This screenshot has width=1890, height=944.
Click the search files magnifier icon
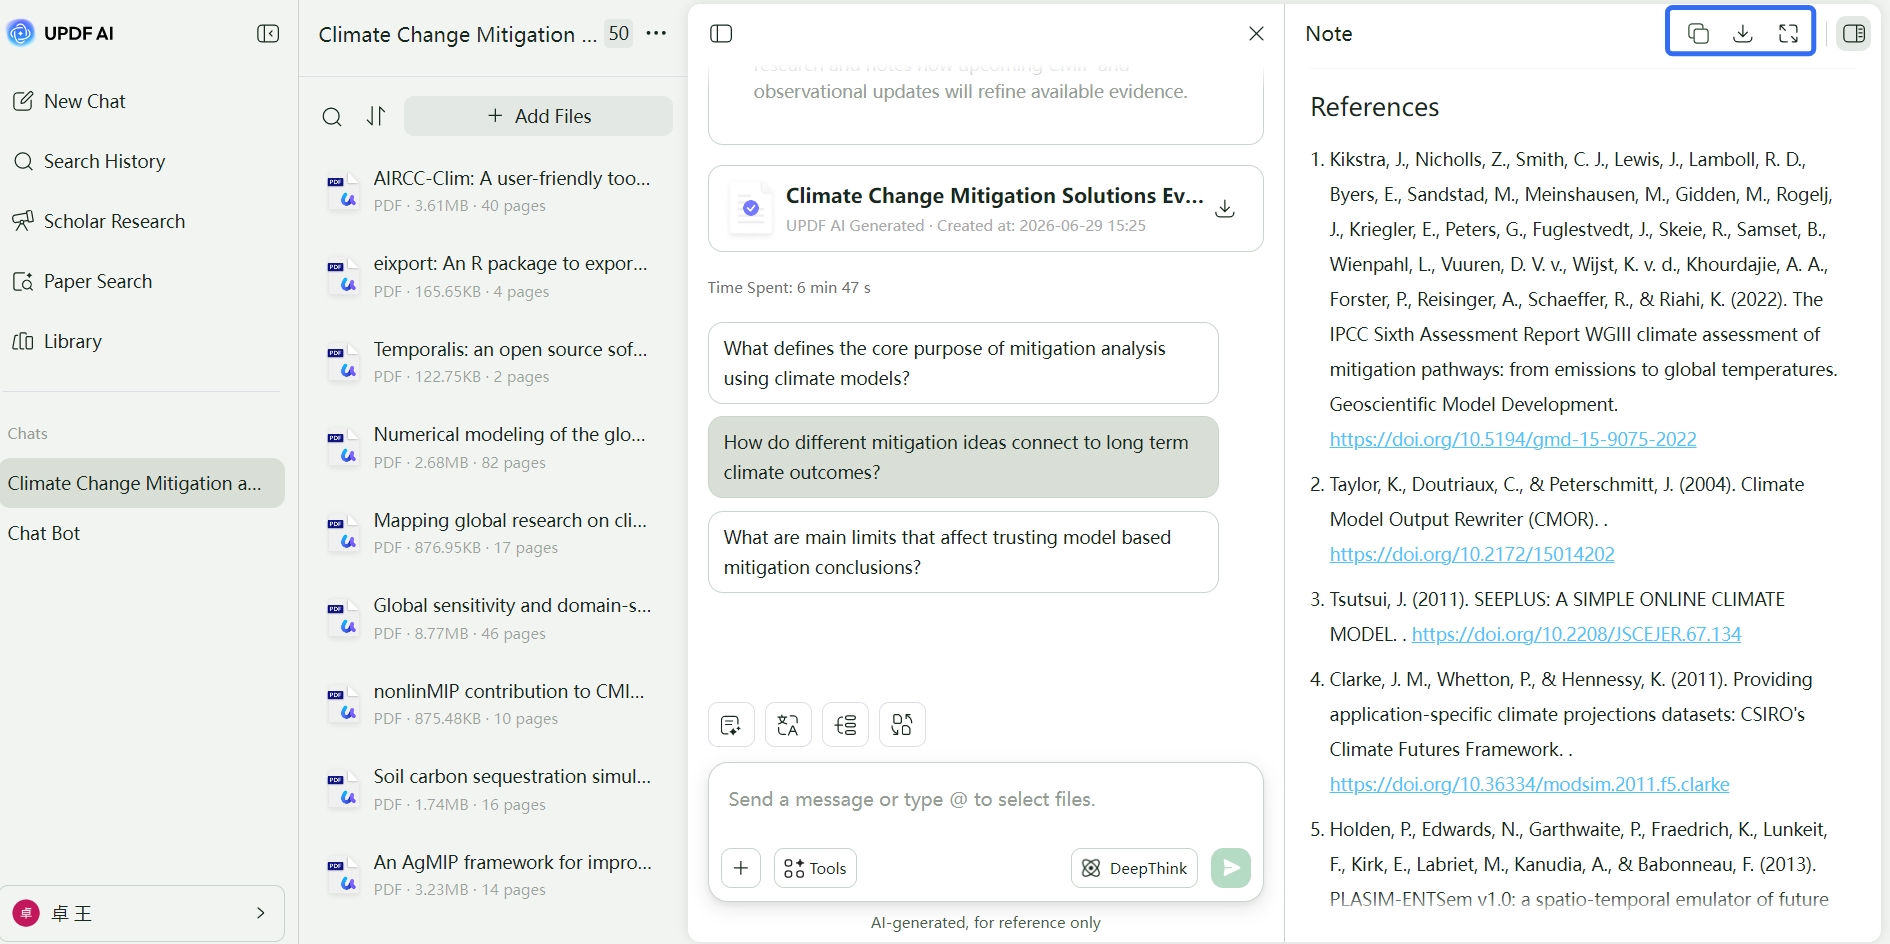pyautogui.click(x=332, y=117)
